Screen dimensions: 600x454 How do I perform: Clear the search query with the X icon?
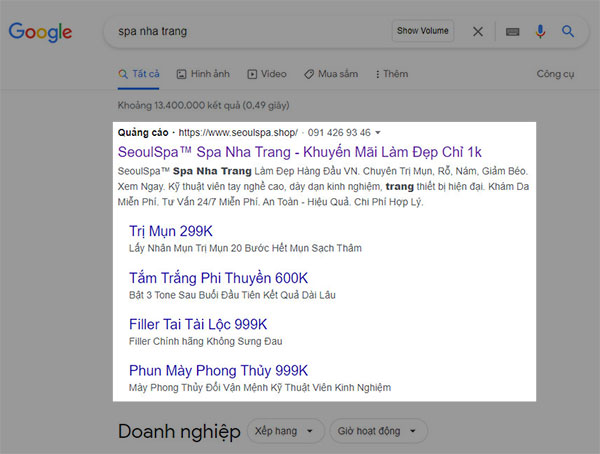(x=478, y=31)
